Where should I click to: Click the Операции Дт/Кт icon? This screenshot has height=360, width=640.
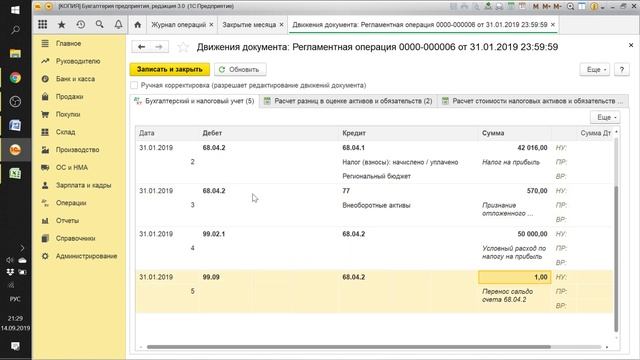45,203
